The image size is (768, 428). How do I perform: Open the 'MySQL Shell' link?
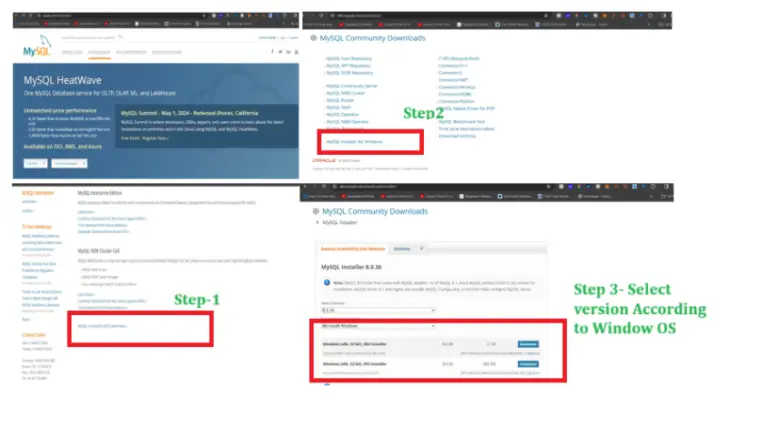click(x=338, y=107)
